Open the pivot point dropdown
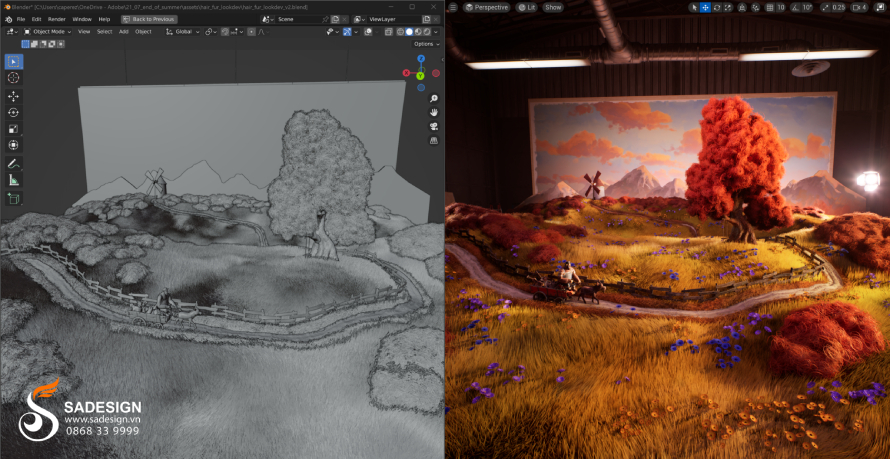 (211, 32)
